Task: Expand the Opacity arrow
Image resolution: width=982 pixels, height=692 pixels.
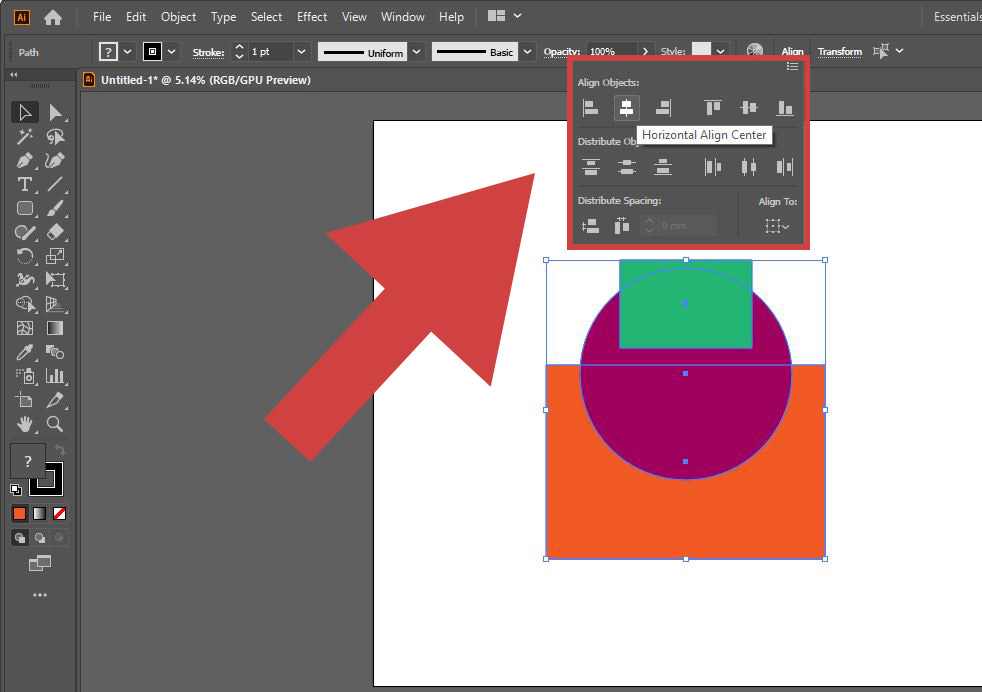Action: 646,51
